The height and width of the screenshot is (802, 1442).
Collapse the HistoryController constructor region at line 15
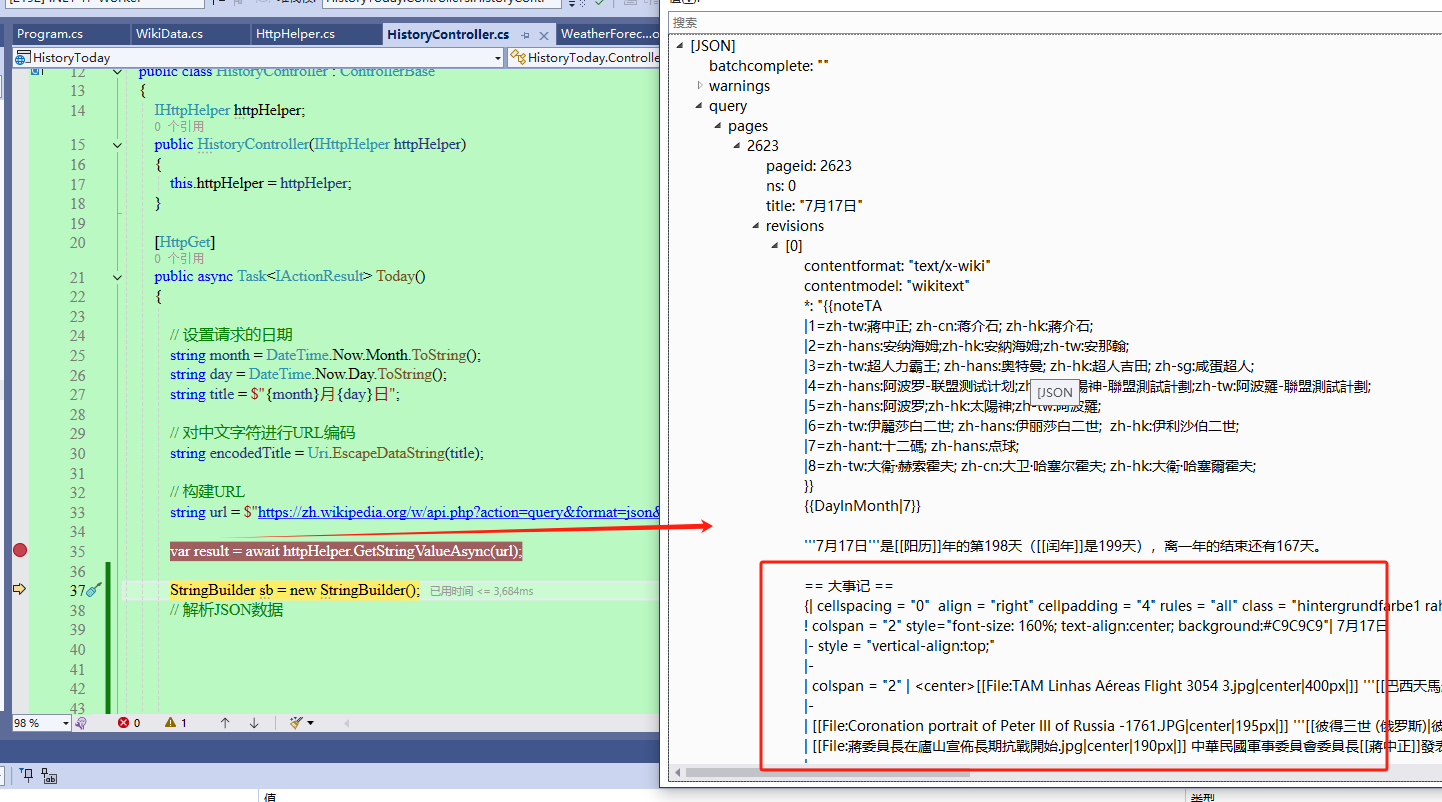118,145
